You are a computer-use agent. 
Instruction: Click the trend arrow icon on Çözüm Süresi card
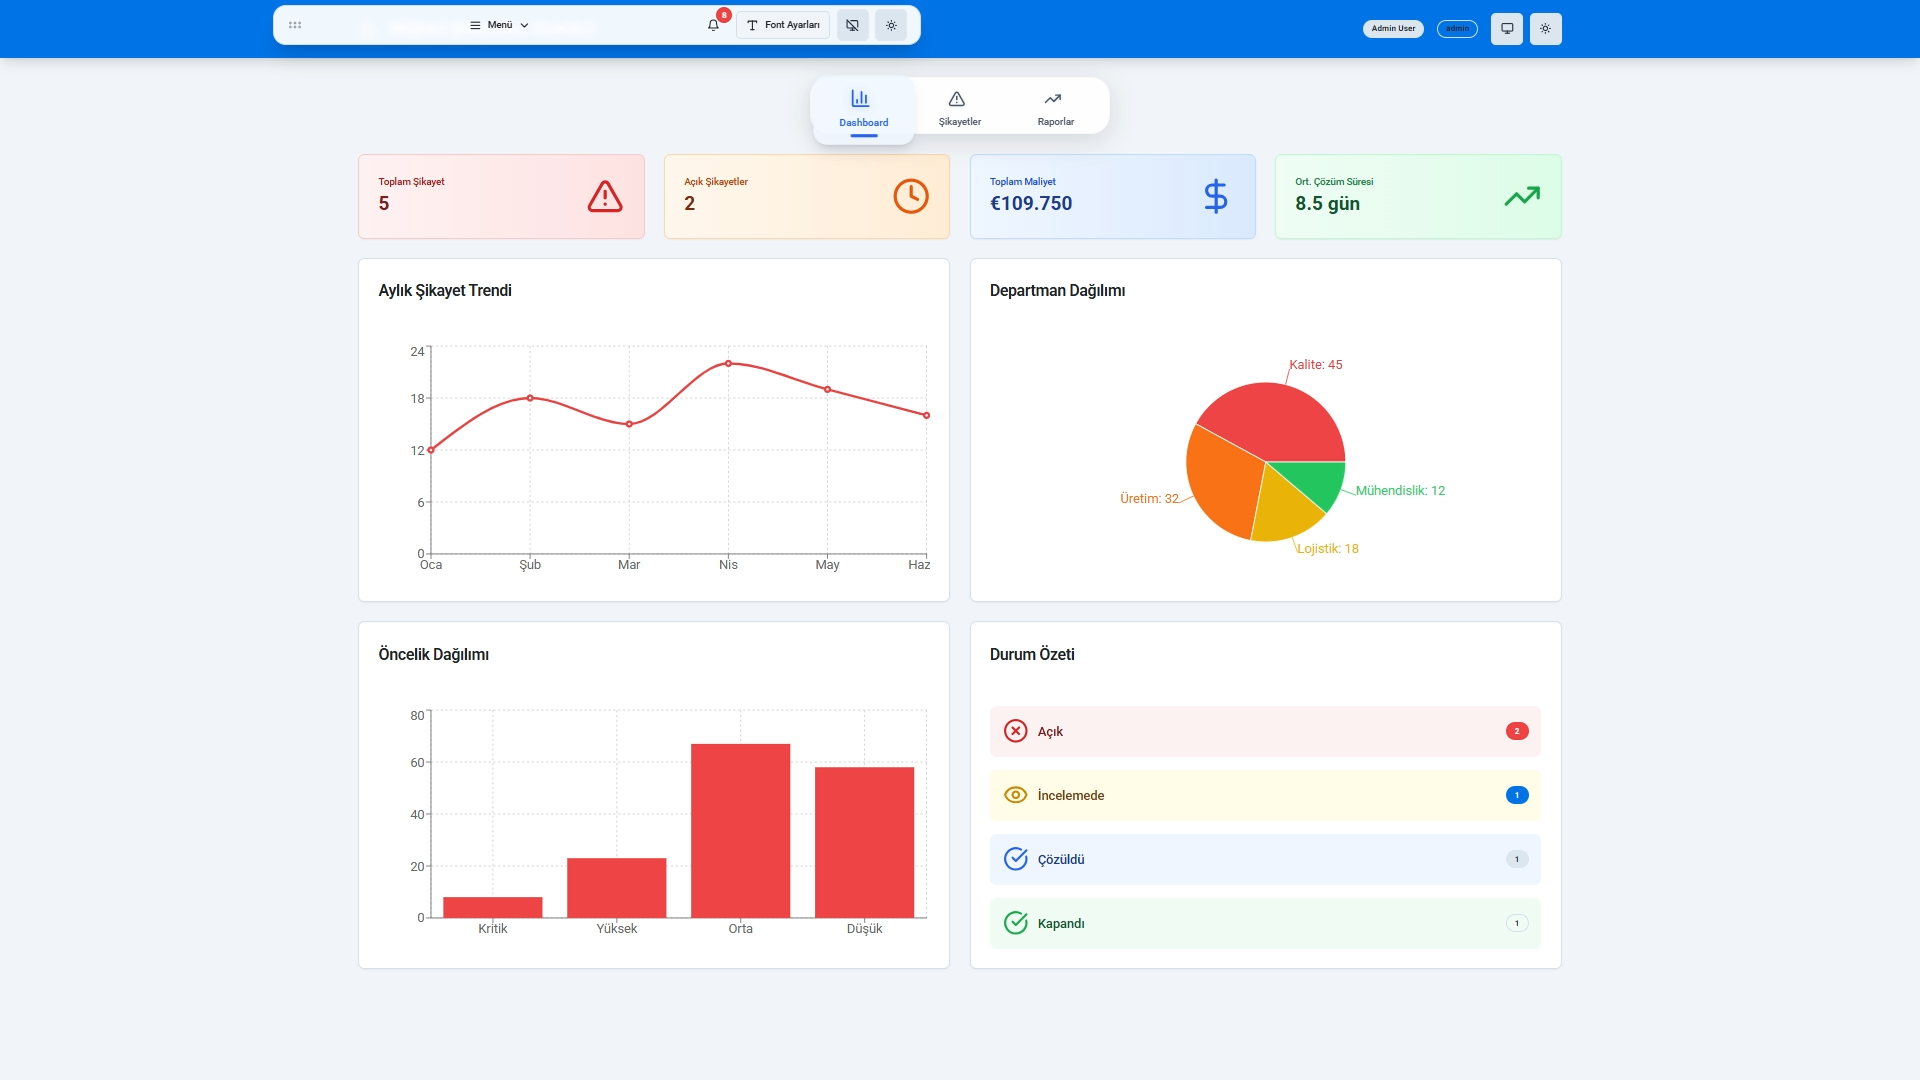pyautogui.click(x=1522, y=197)
